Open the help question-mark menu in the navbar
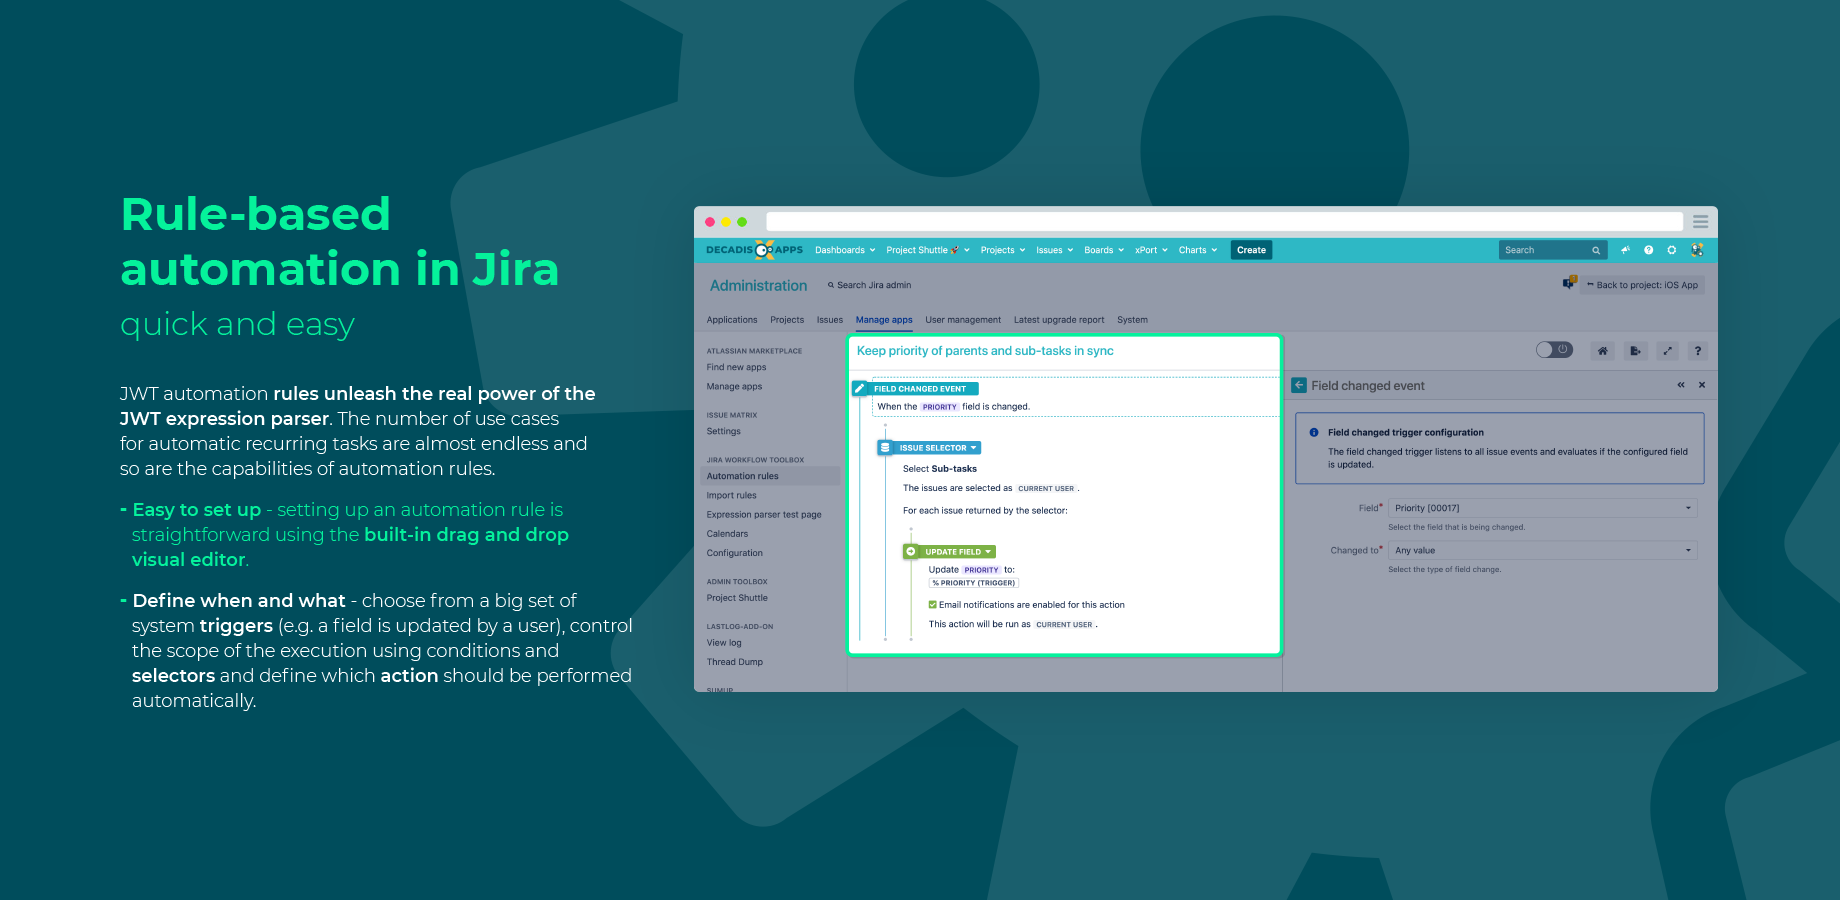Viewport: 1840px width, 900px height. click(x=1648, y=250)
